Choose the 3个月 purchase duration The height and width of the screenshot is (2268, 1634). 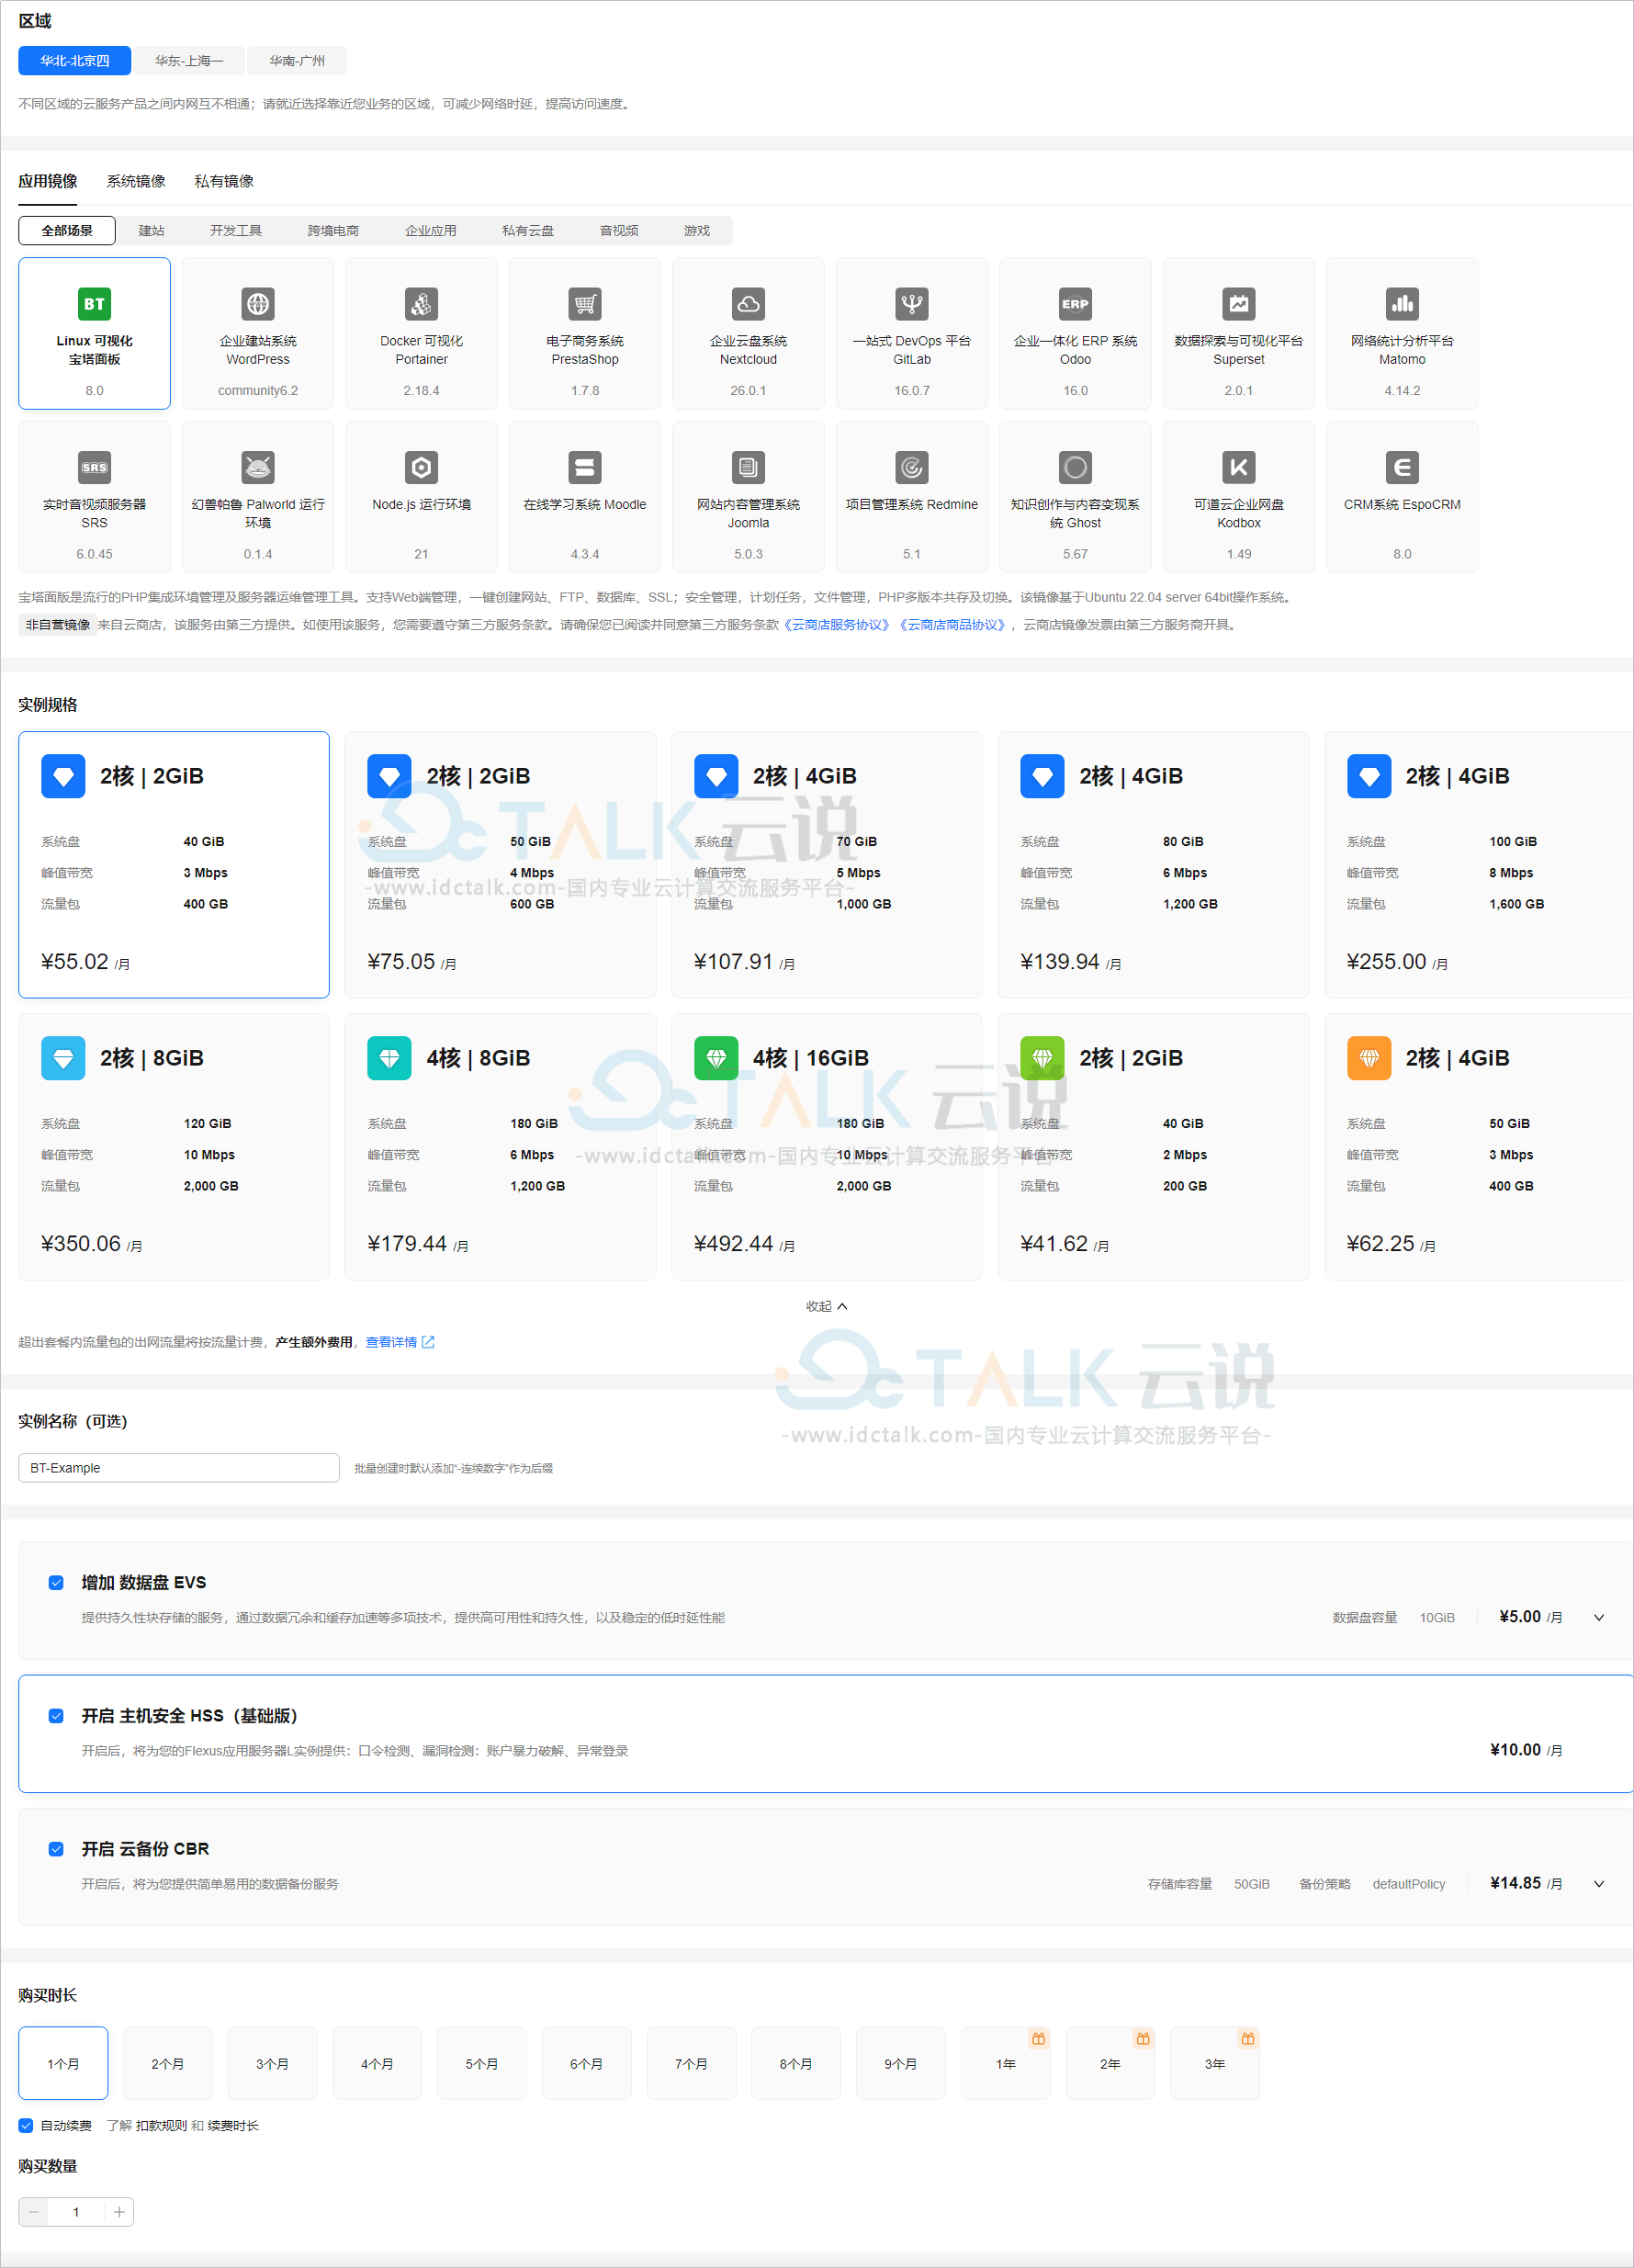(x=272, y=2063)
